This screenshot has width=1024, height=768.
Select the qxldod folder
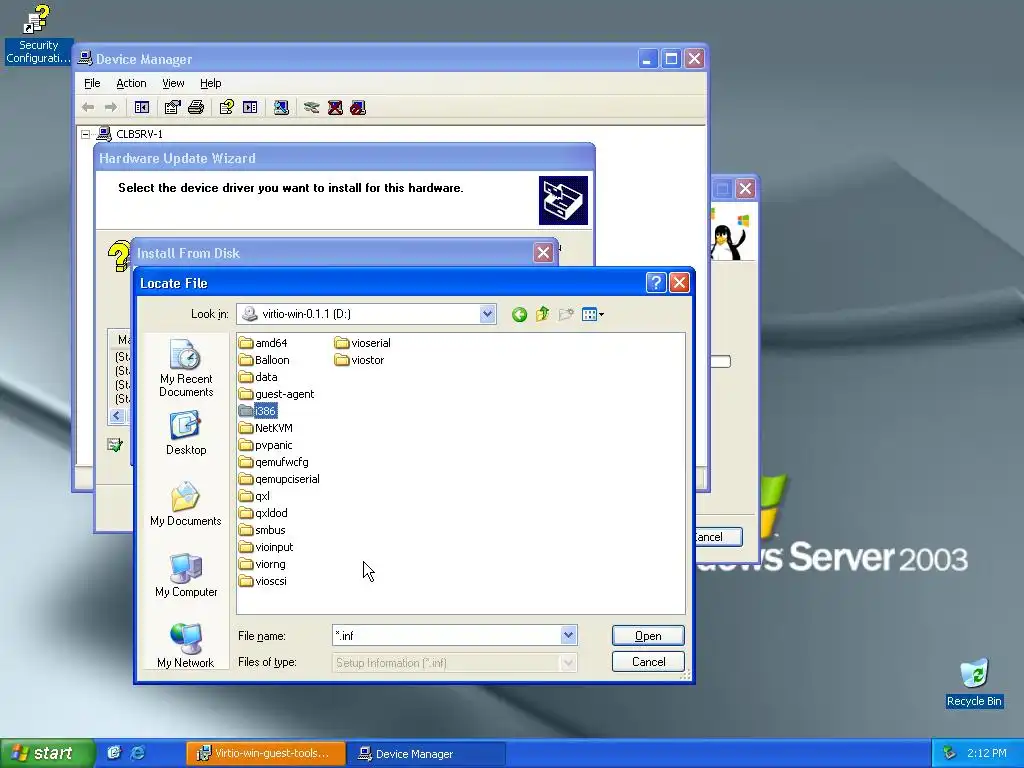[263, 513]
